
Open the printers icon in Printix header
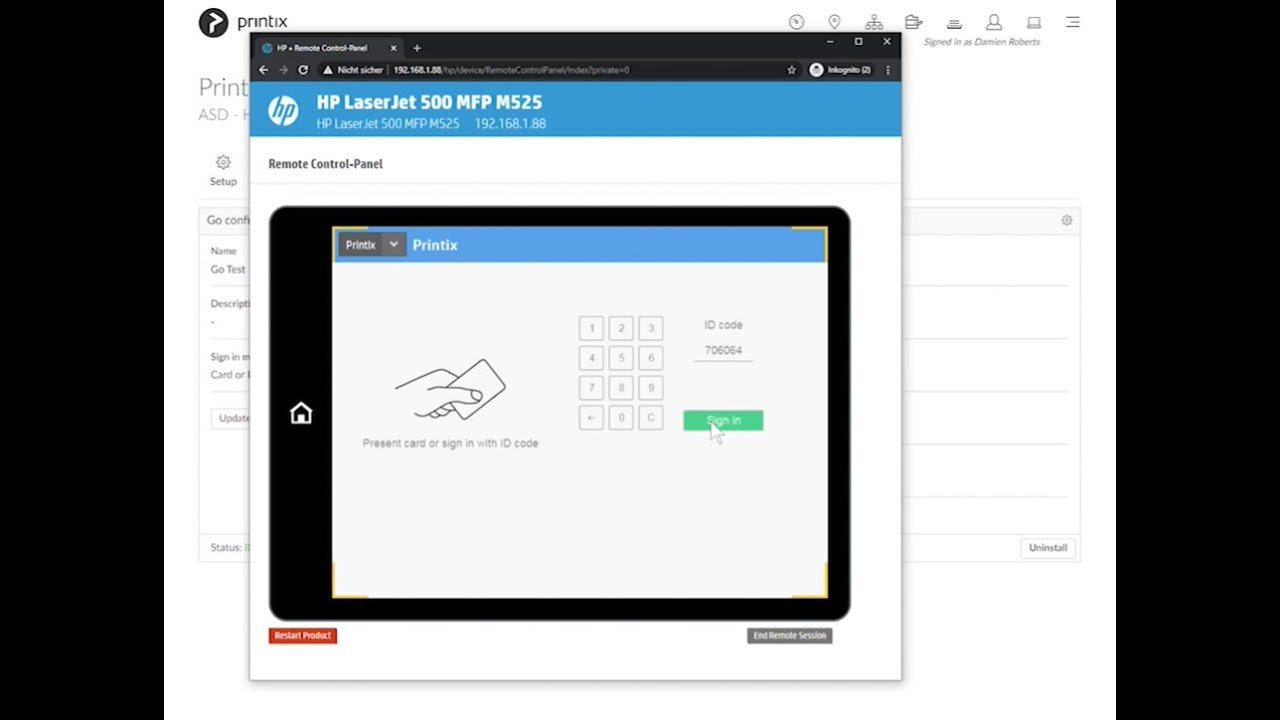click(x=954, y=22)
